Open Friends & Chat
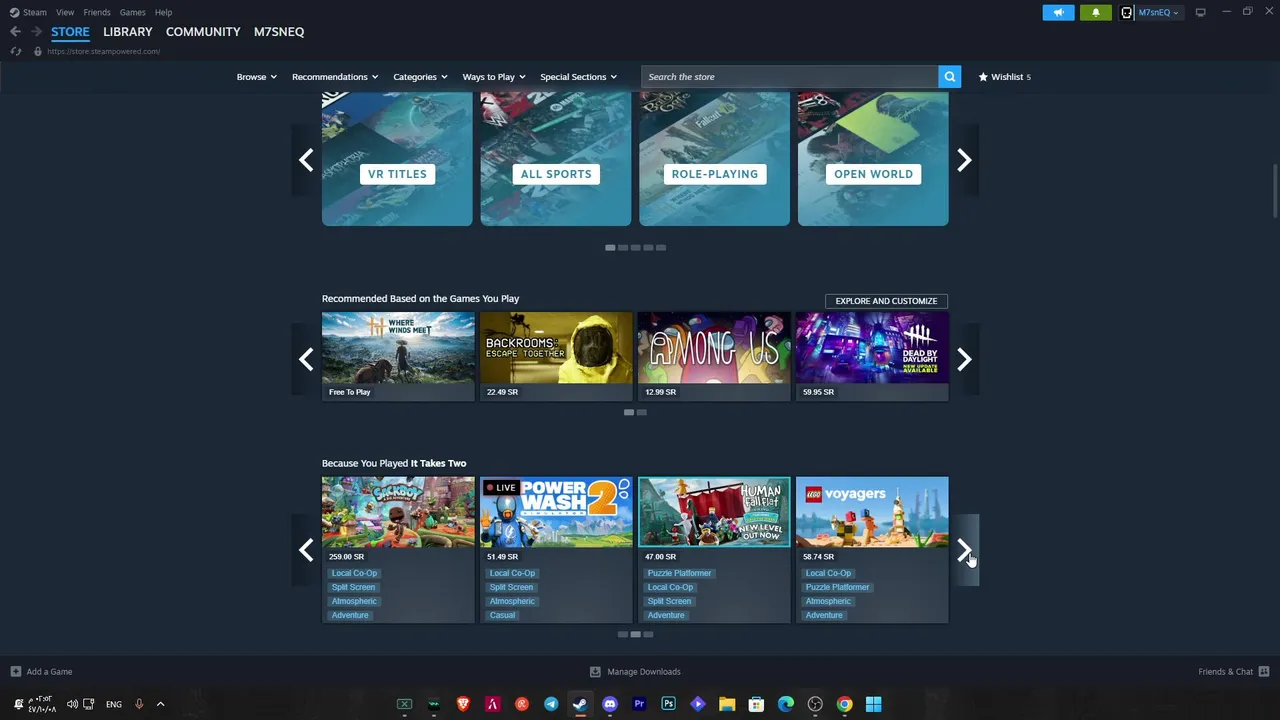 coord(1233,672)
